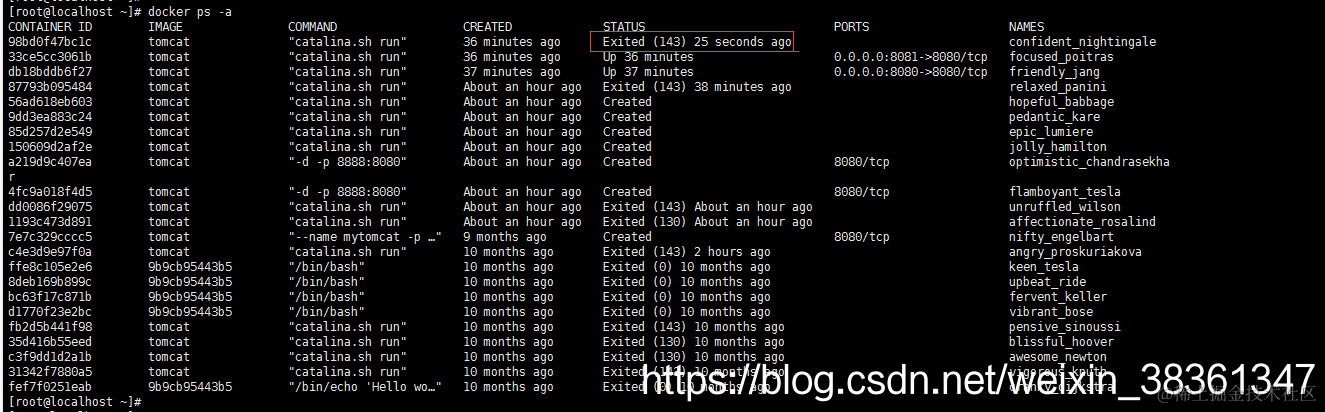Click status 'Exited (143) 2 hours ago'
Screen dimensions: 1325x412
[x=687, y=252]
